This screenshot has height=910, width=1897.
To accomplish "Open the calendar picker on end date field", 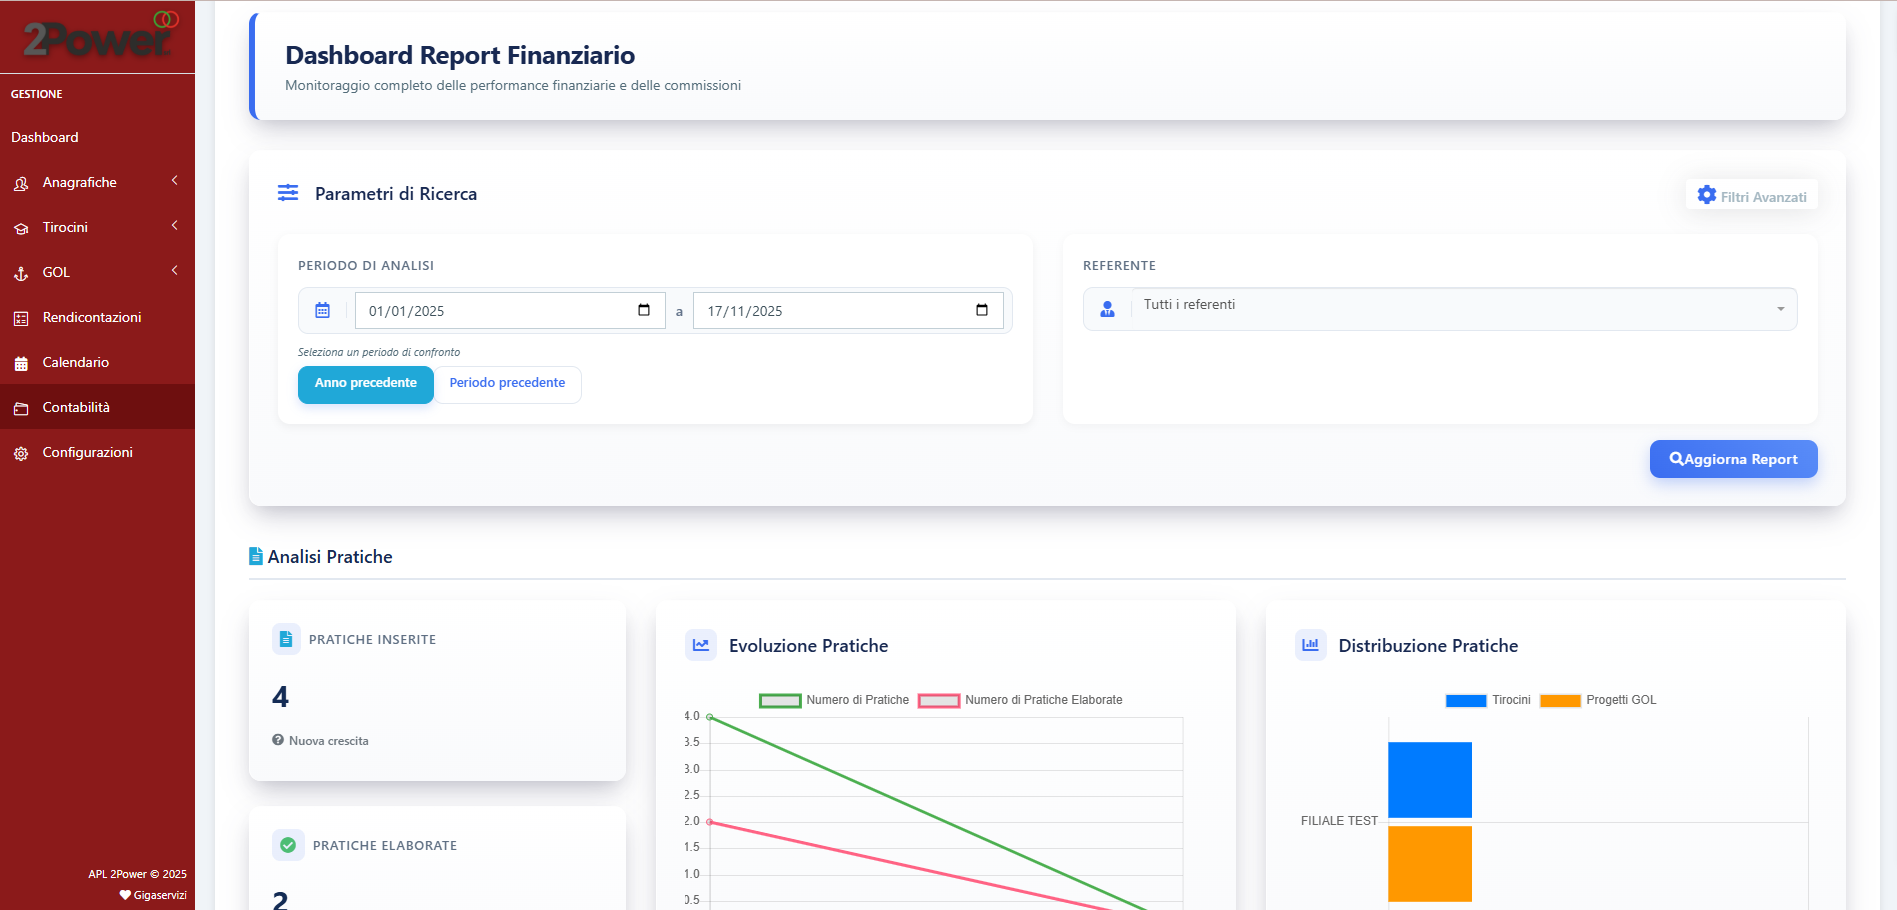I will (982, 310).
